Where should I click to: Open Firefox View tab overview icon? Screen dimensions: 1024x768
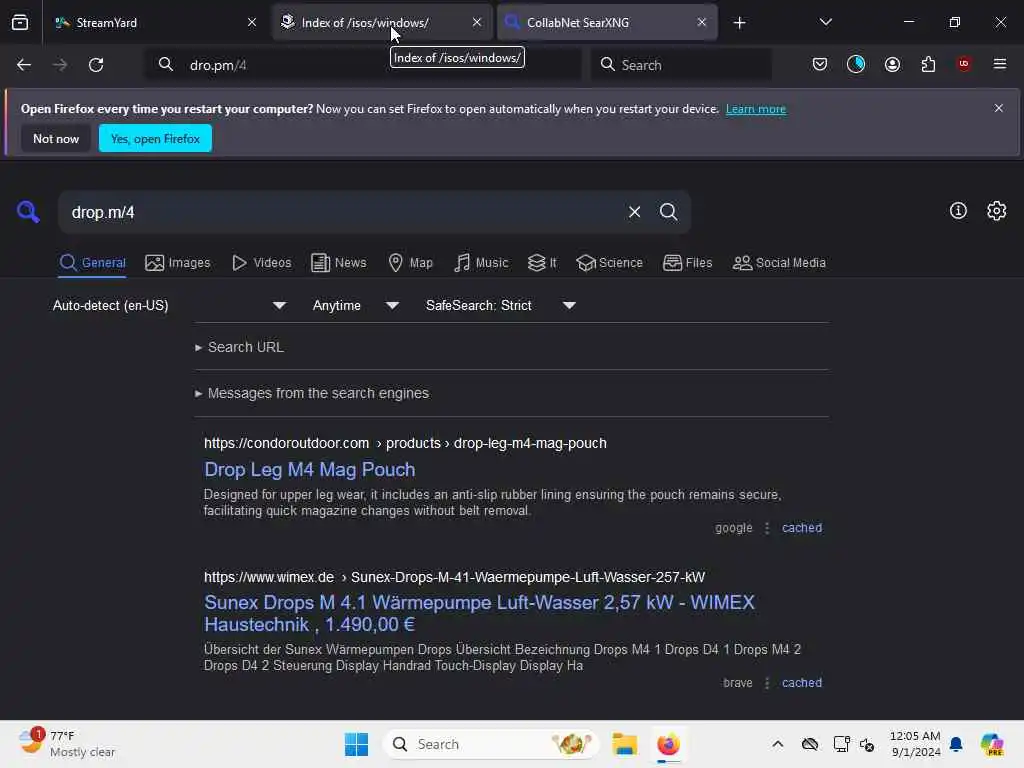click(20, 22)
